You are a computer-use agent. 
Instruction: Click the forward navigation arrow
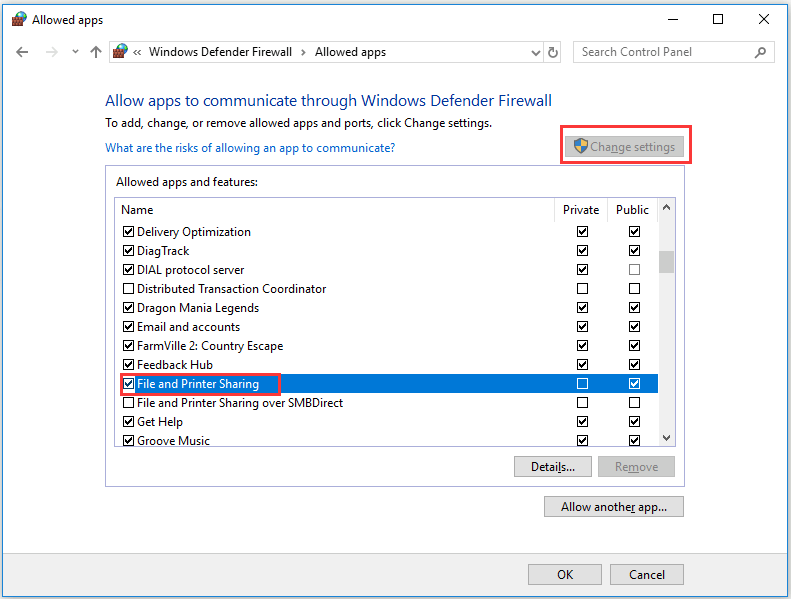coord(51,52)
